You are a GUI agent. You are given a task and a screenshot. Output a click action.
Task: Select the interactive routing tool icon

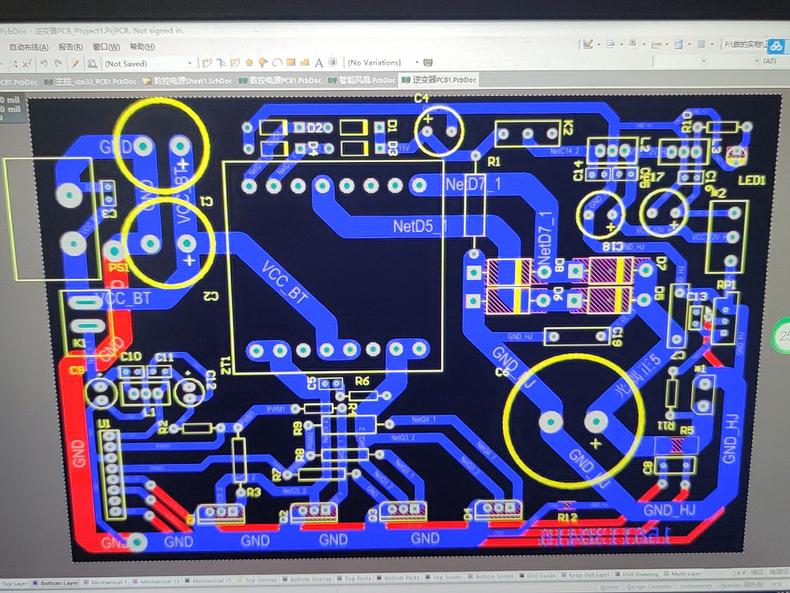point(207,63)
